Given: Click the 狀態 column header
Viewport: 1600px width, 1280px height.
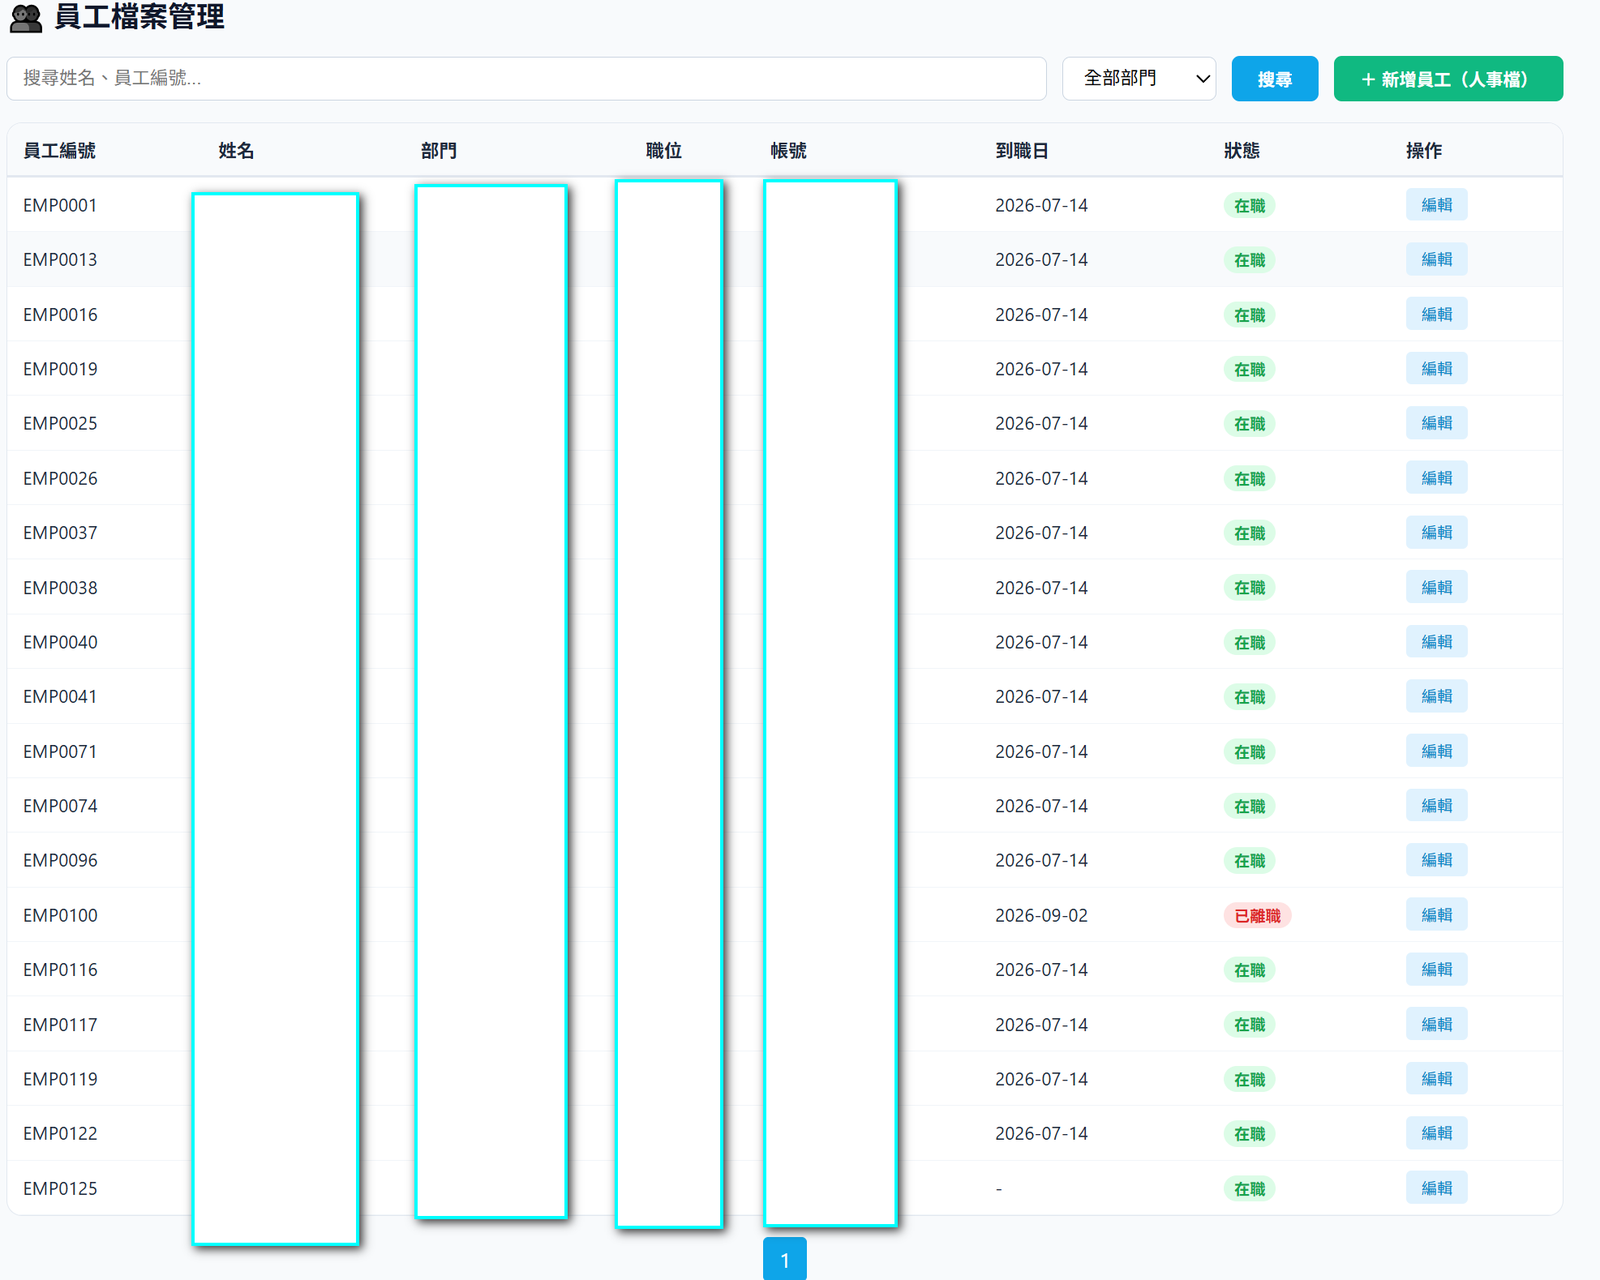Looking at the screenshot, I should (1242, 151).
